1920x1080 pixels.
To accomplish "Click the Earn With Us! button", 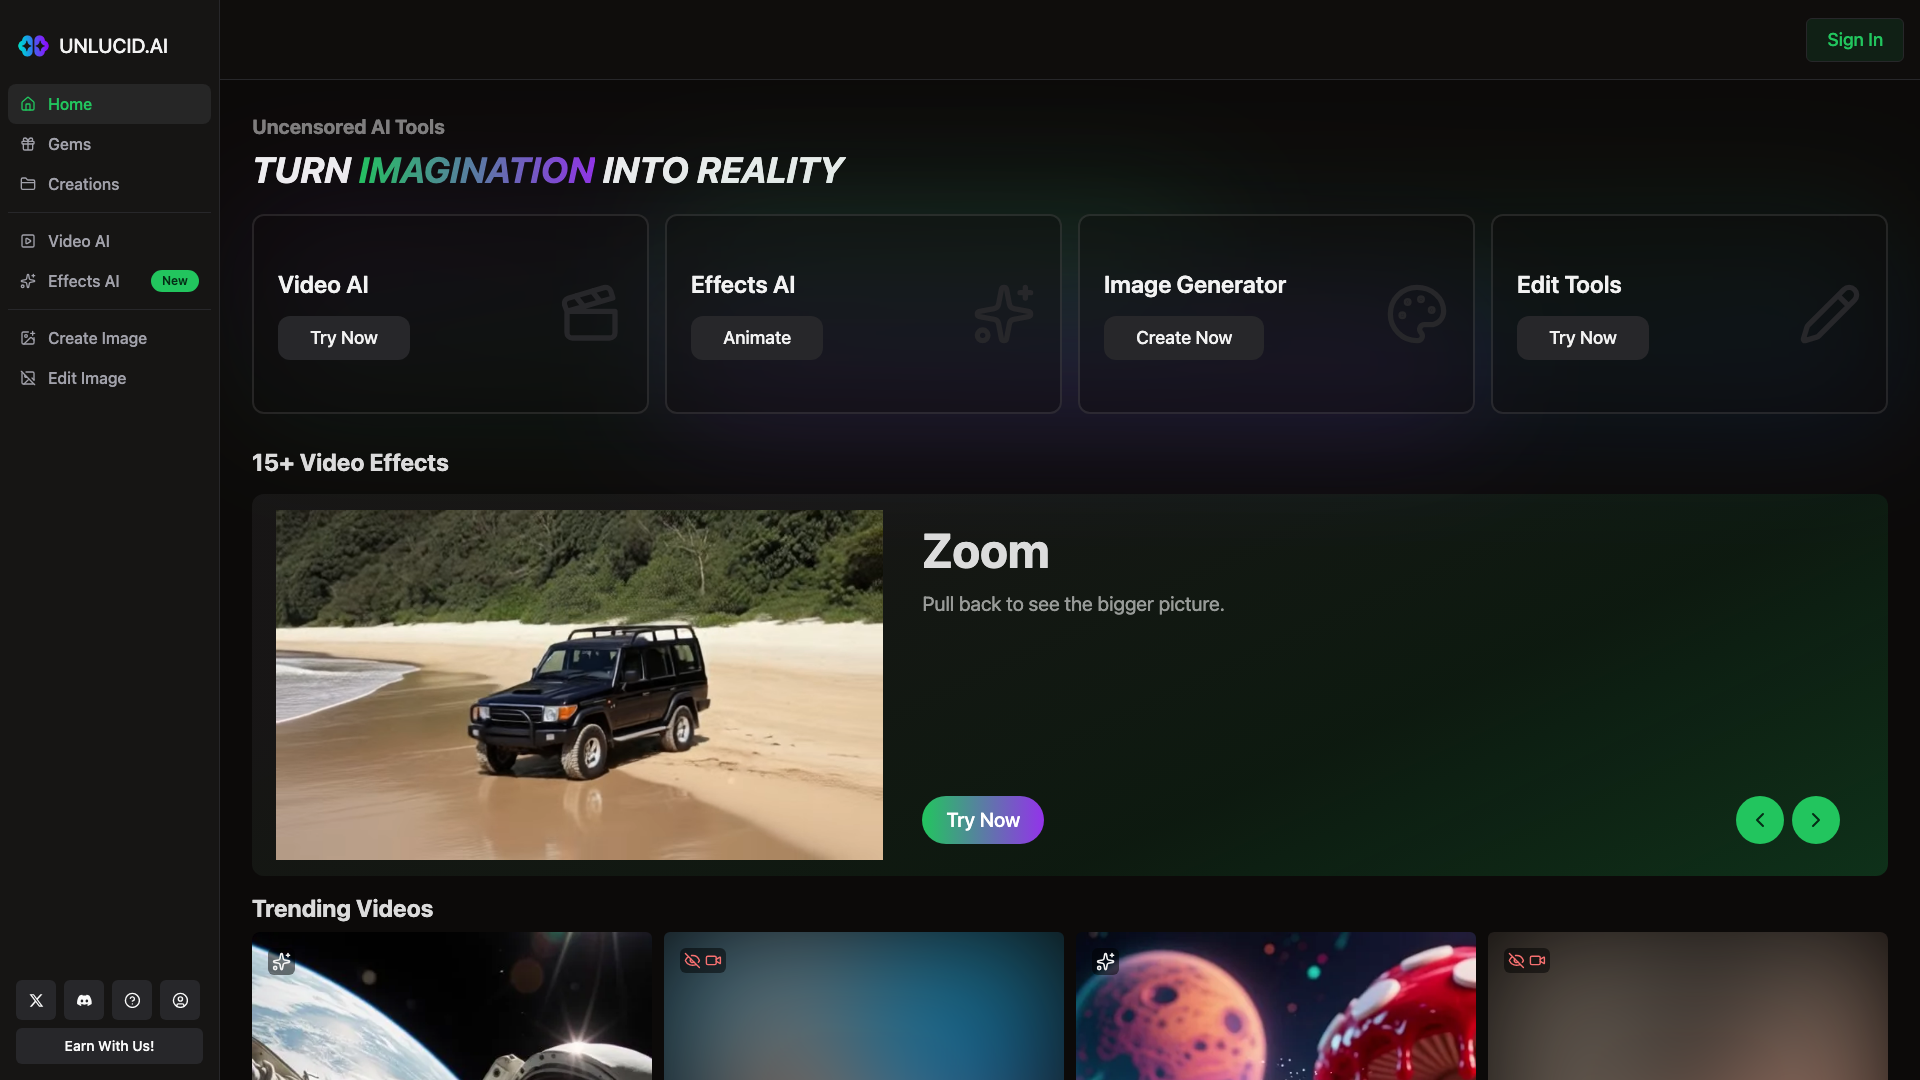I will 109,1046.
